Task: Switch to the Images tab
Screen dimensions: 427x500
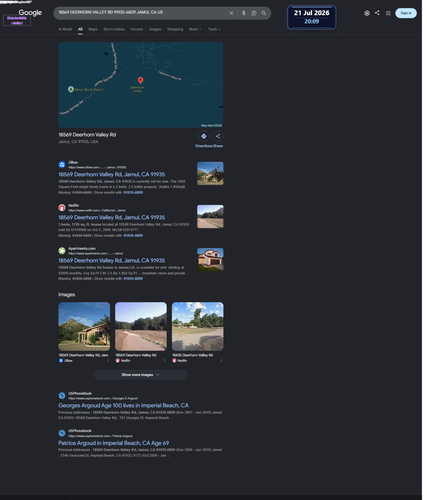Action: [x=155, y=29]
